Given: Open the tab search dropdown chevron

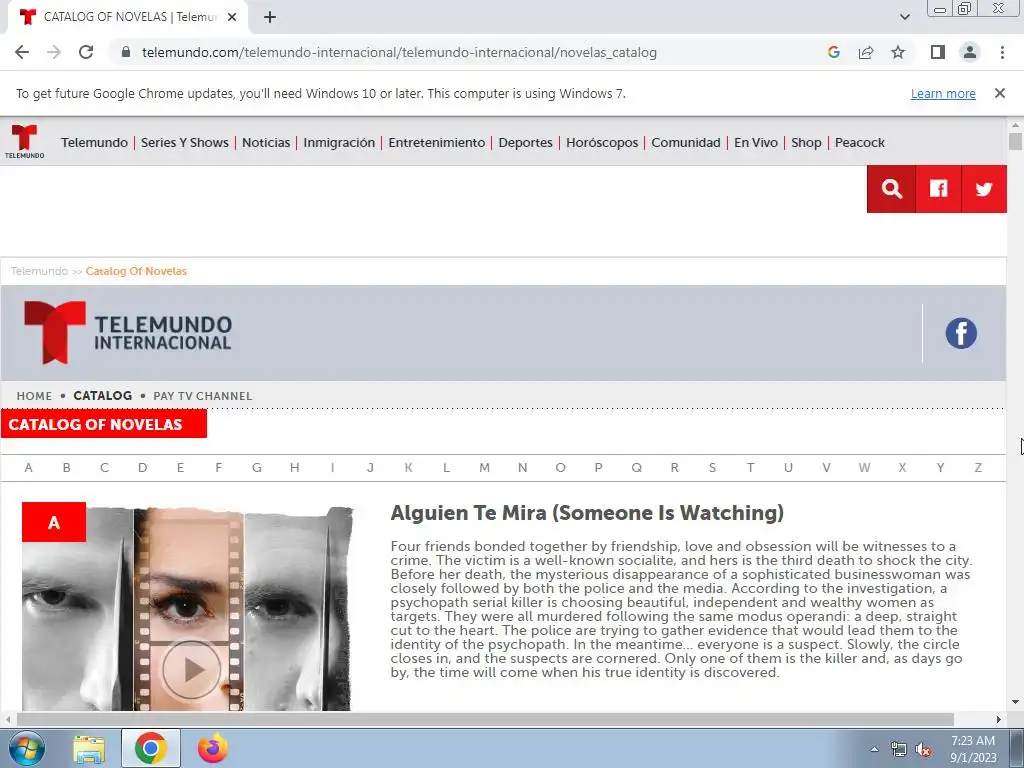Looking at the screenshot, I should pos(904,17).
